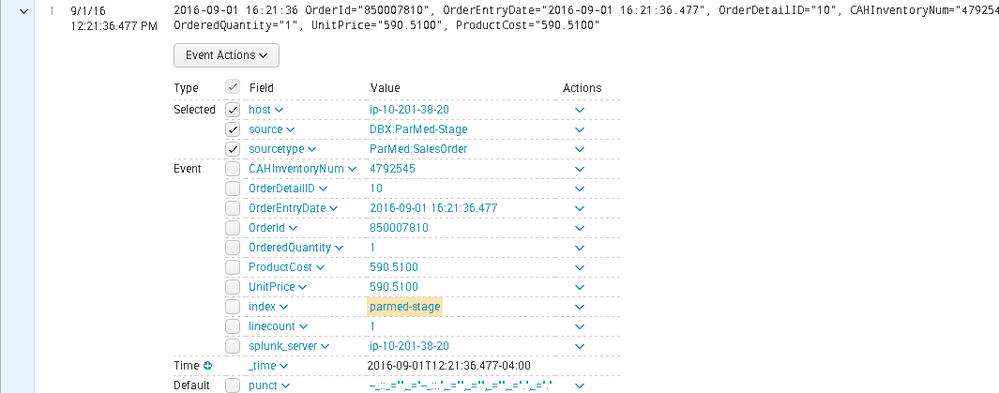Open the Actions arrow for the UnitPrice row

(579, 287)
